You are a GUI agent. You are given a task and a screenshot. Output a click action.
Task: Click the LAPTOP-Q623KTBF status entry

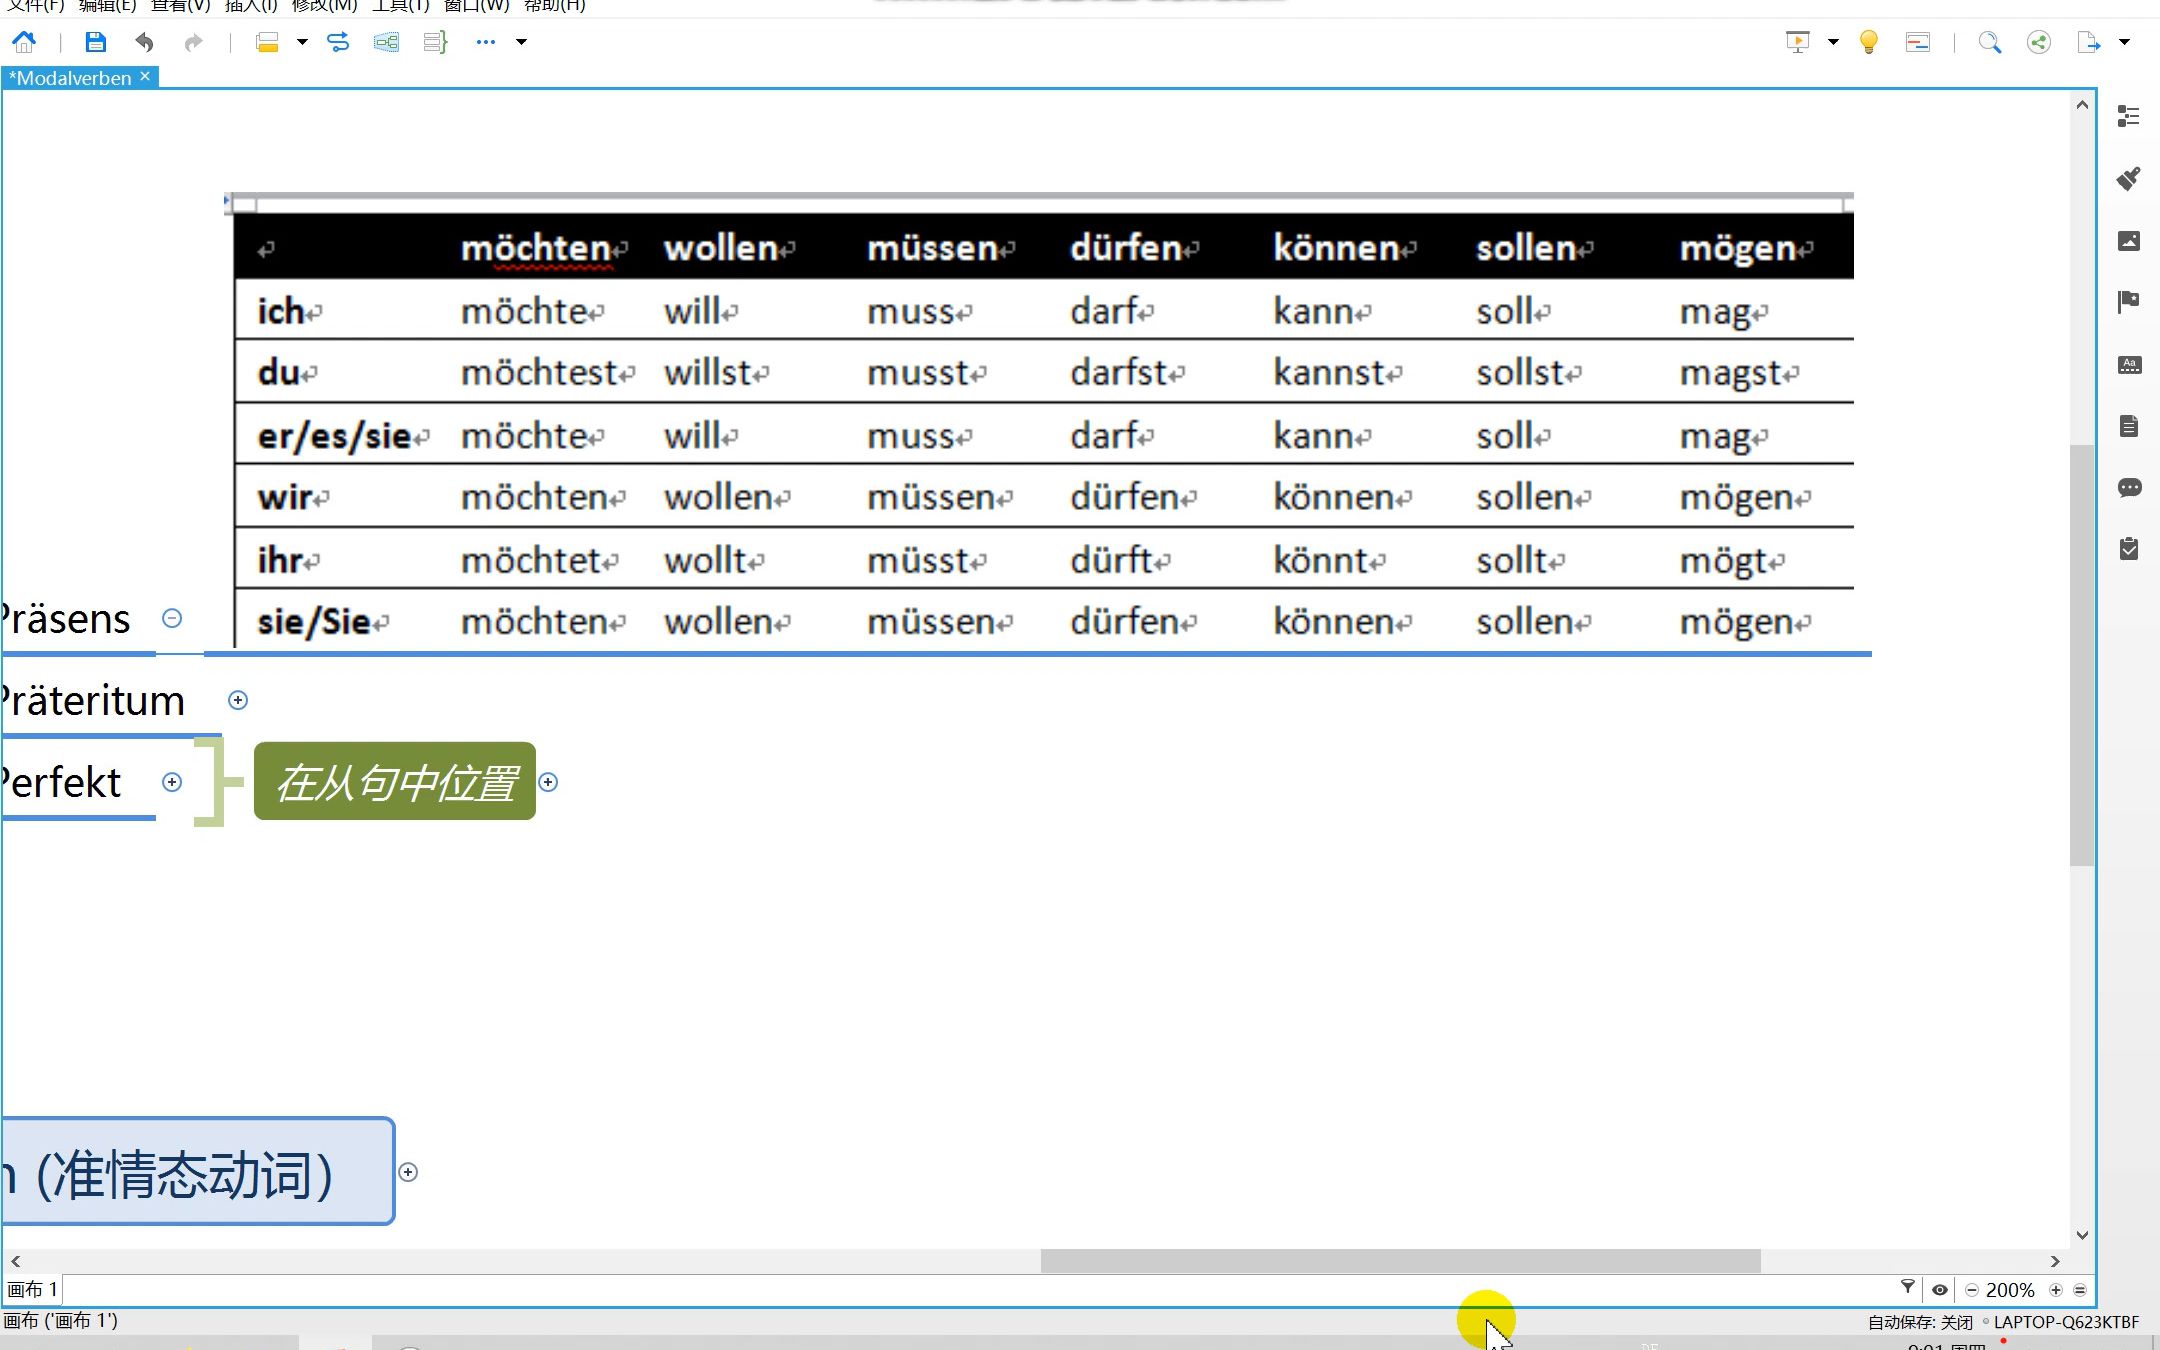click(2066, 1322)
